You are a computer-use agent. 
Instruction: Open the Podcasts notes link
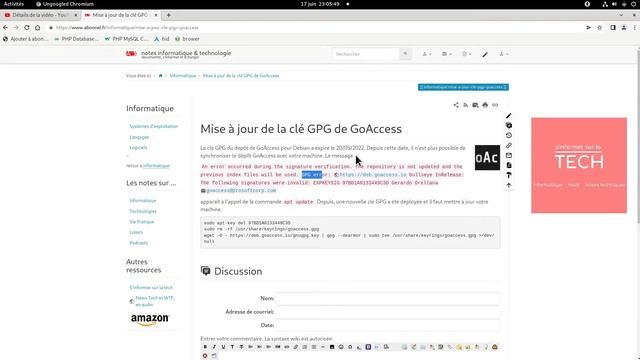[x=138, y=243]
